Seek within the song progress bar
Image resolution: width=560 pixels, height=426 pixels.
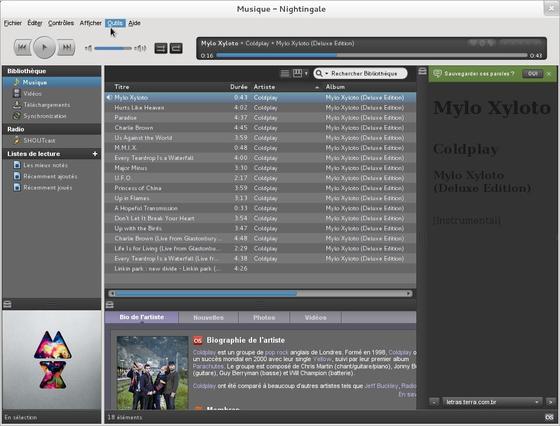click(372, 55)
